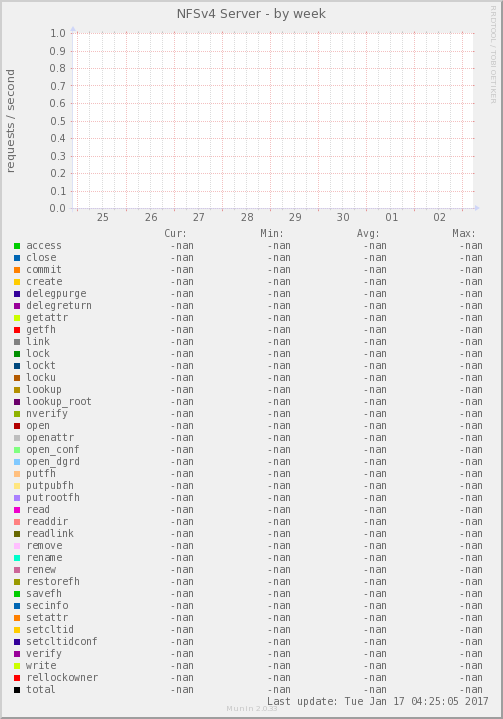The height and width of the screenshot is (719, 503).
Task: Select the gray swatch beside link
Action: [17, 342]
